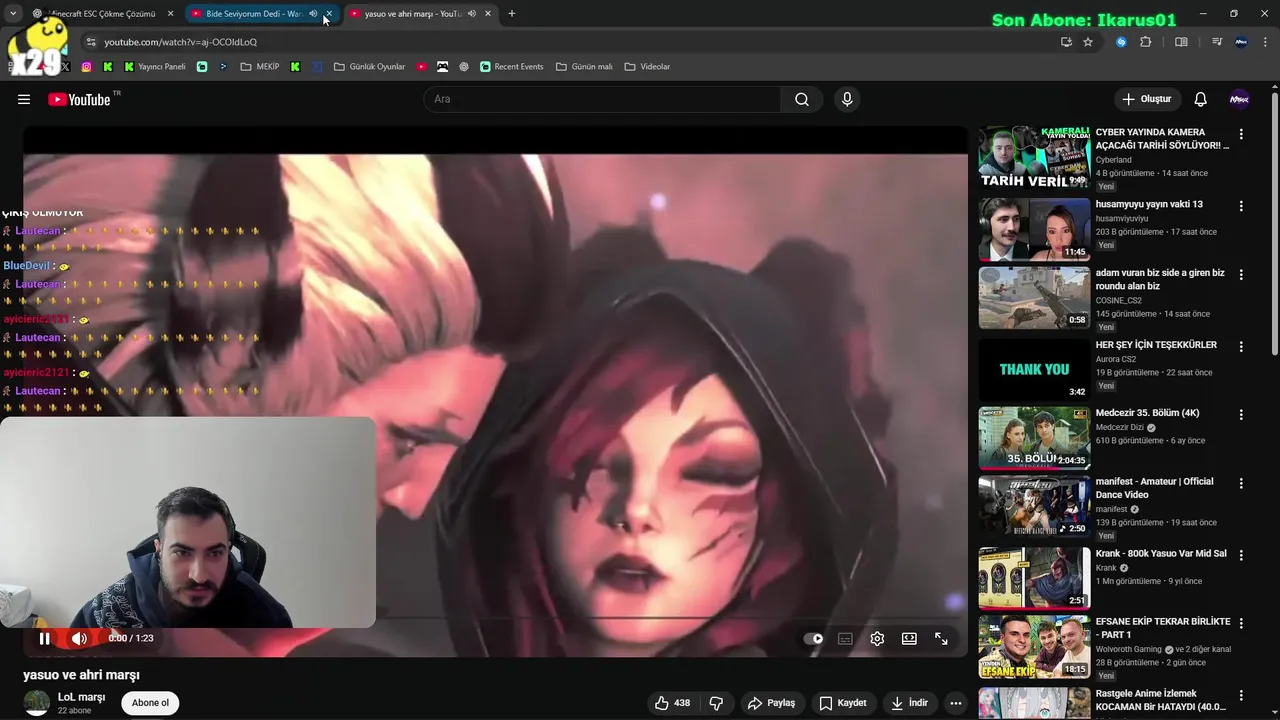Click the Oluştur create button
Image resolution: width=1280 pixels, height=720 pixels.
pyautogui.click(x=1146, y=99)
